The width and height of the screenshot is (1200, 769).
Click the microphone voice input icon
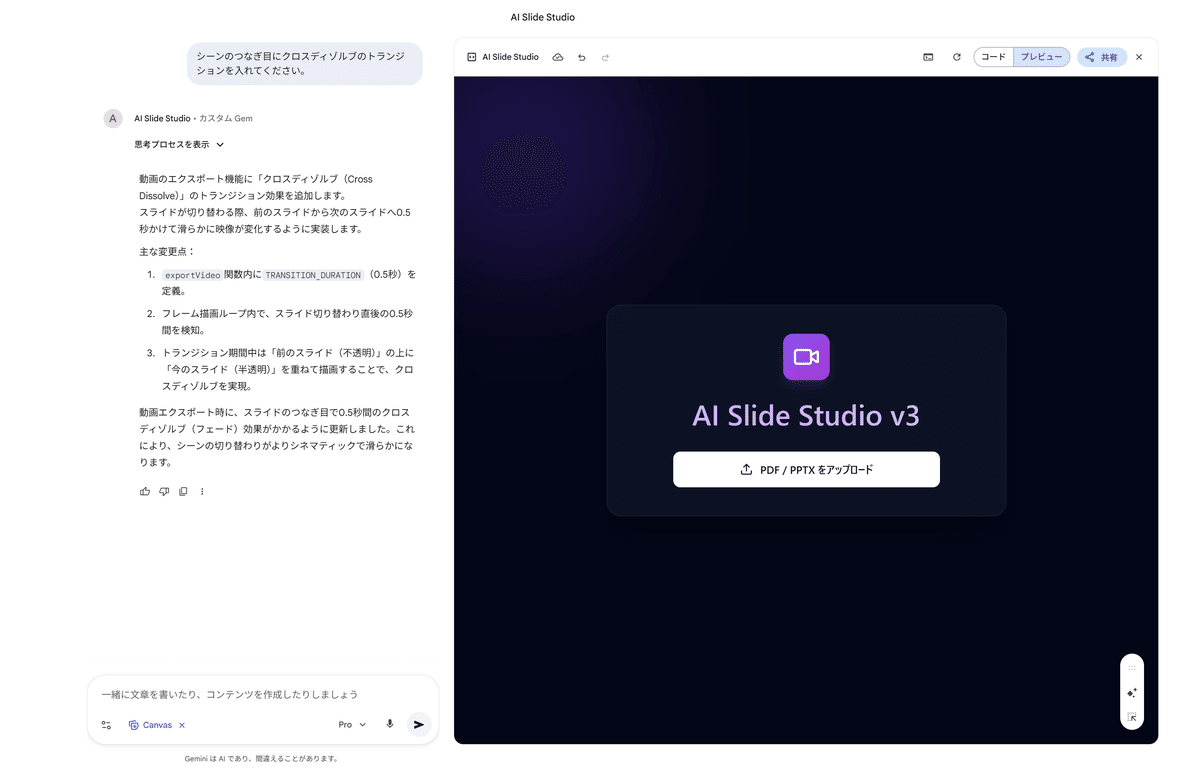[390, 724]
